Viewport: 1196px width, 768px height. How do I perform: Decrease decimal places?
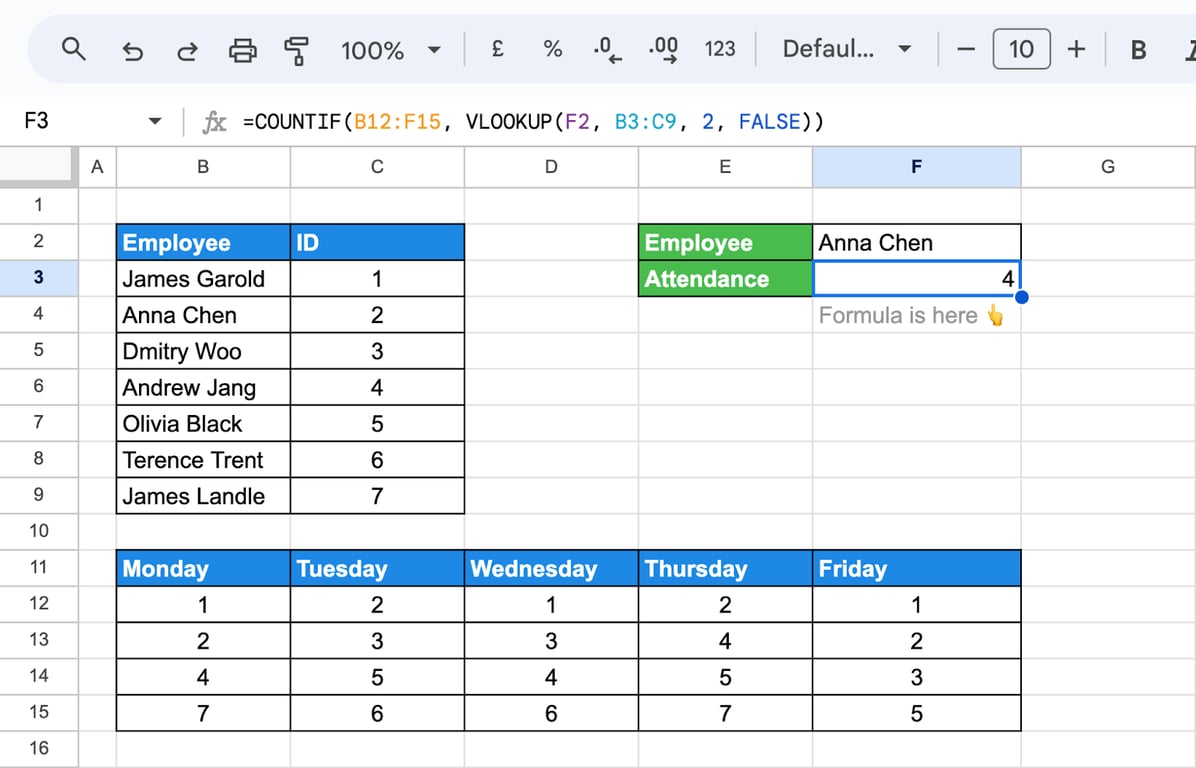(x=607, y=50)
